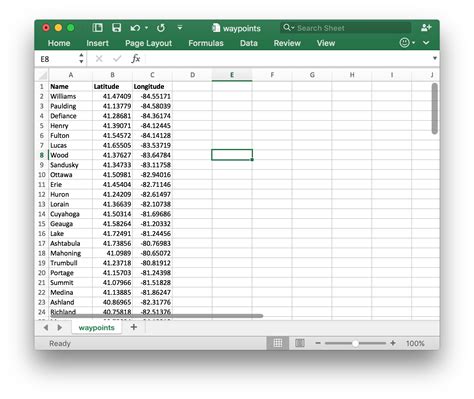The width and height of the screenshot is (474, 399).
Task: Click the horizontal scrollbar thumb
Action: 157,315
